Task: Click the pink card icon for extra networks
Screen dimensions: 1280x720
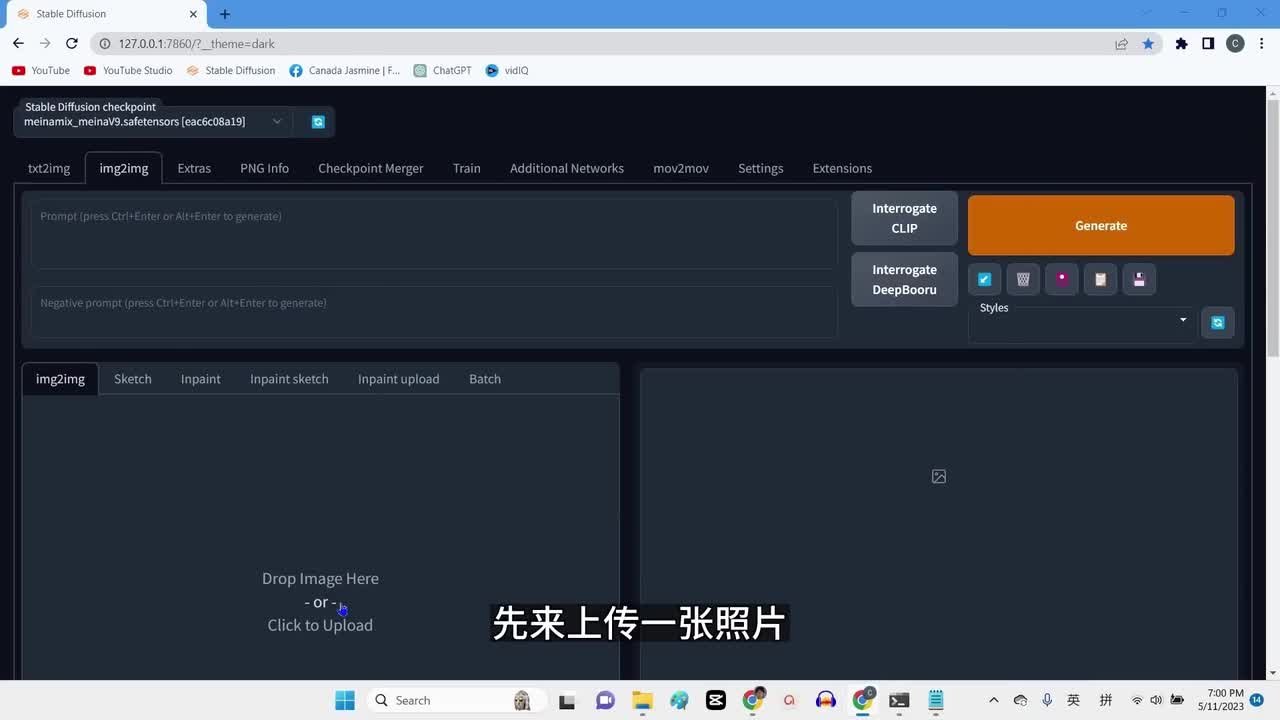Action: (1062, 280)
